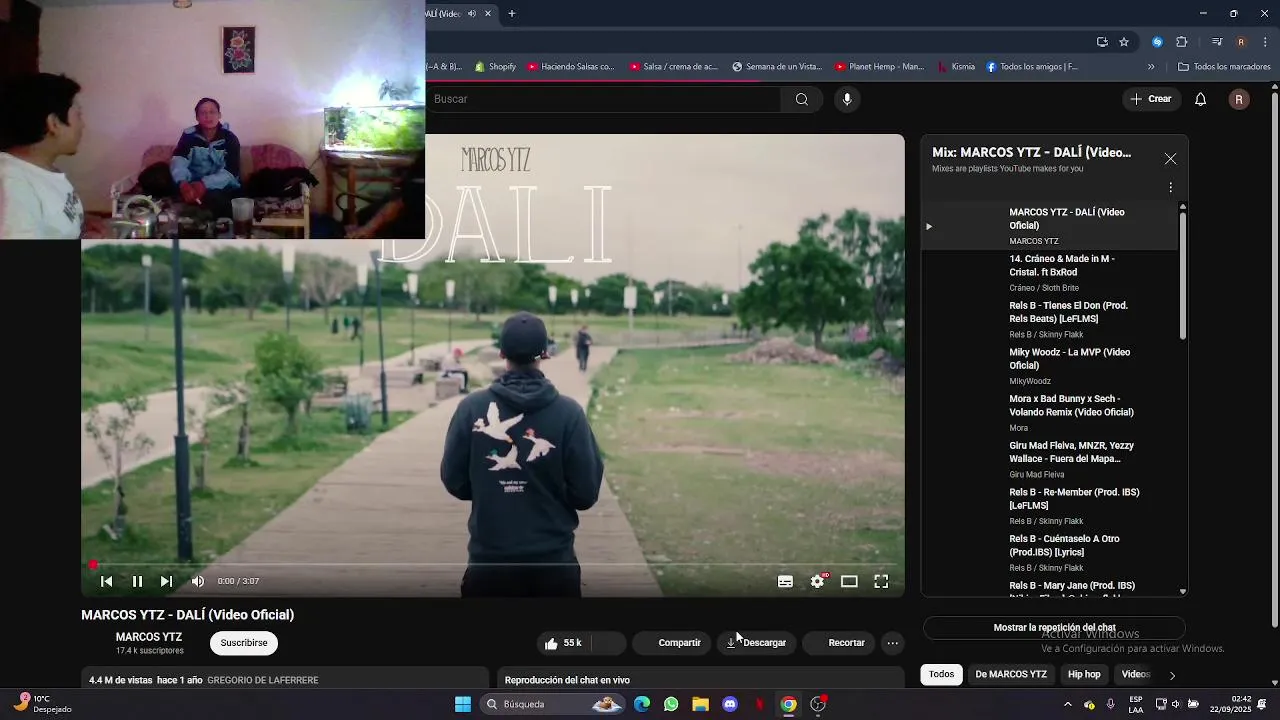Screen dimensions: 1280x720
Task: Play Miky Woodz - La MVP from playlist
Action: [x=1048, y=366]
